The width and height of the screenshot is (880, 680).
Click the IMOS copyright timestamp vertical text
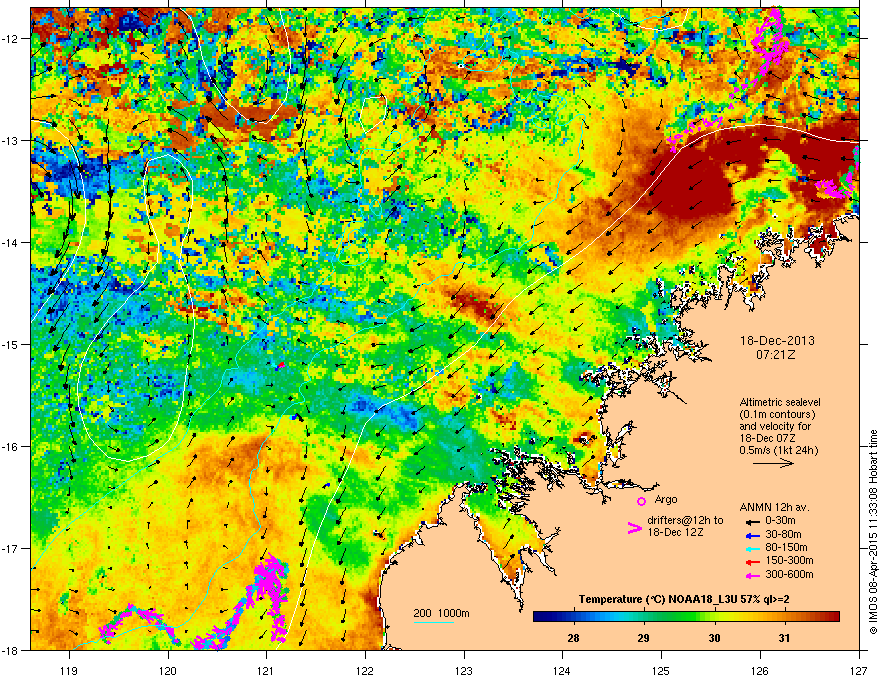coord(873,532)
